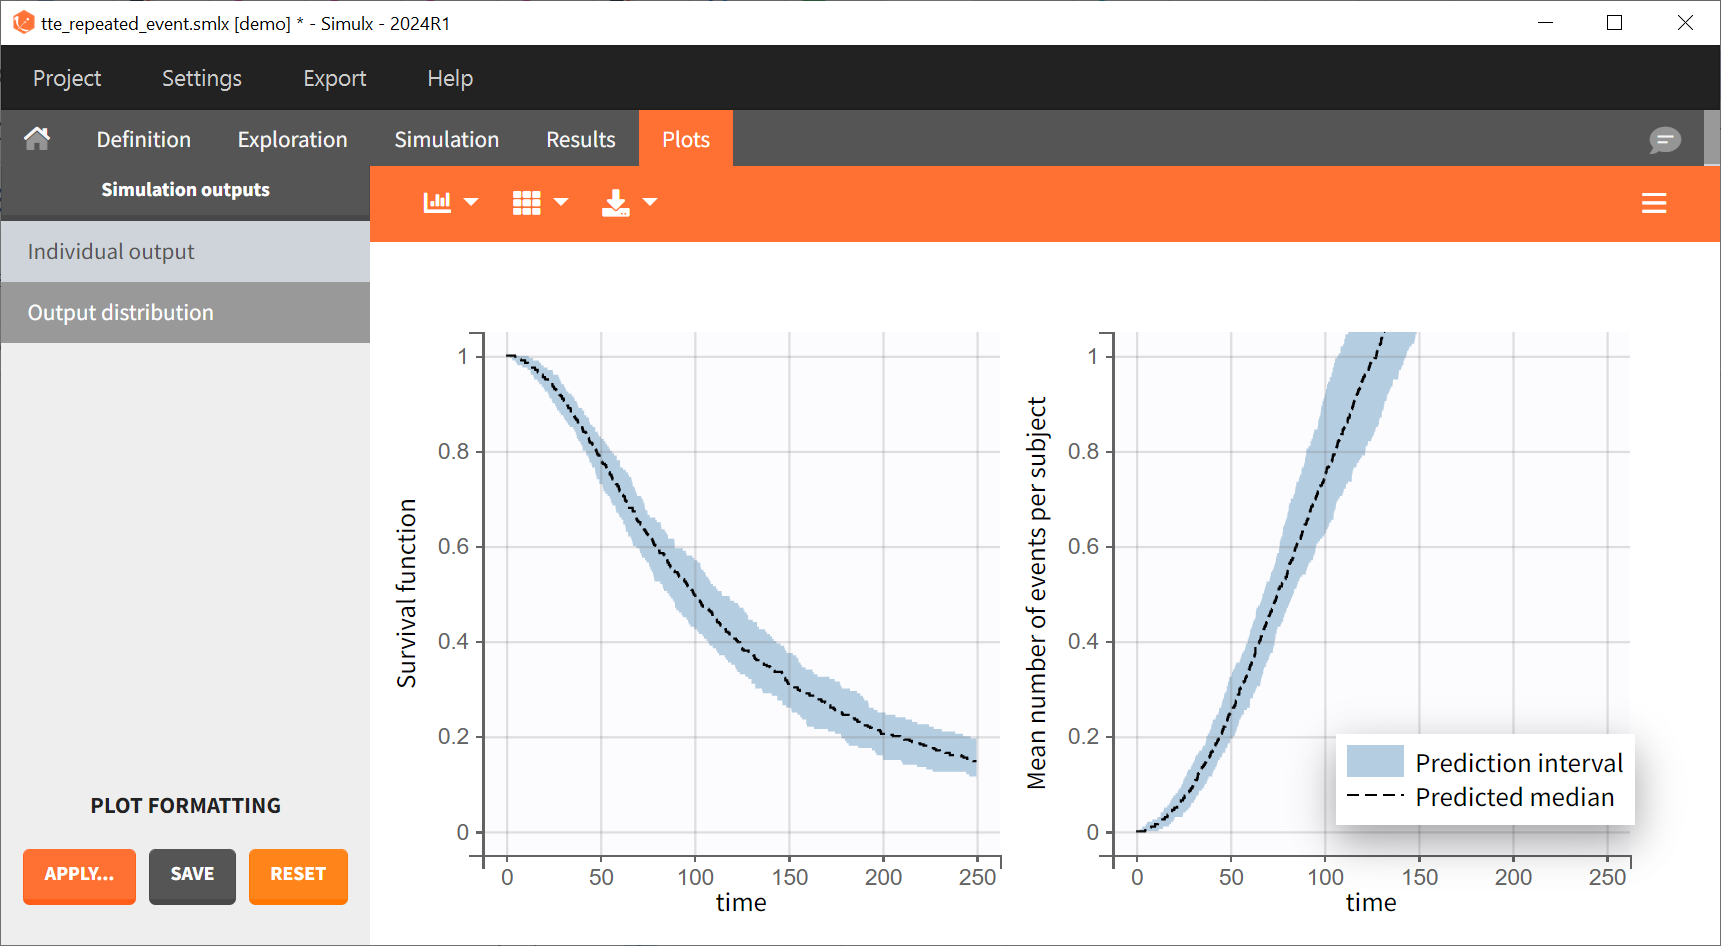Expand the export plot dropdown arrow
1721x946 pixels.
point(650,202)
